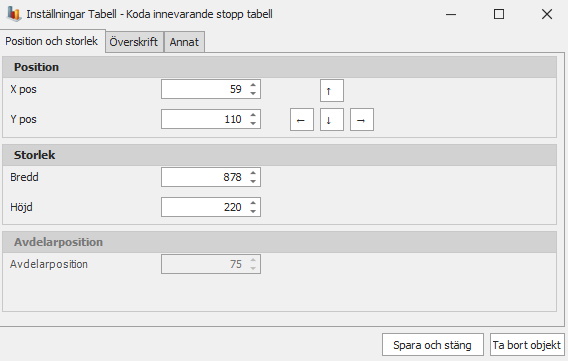Click the Spara och stäng button
Viewport: 568px width, 361px height.
tap(433, 345)
